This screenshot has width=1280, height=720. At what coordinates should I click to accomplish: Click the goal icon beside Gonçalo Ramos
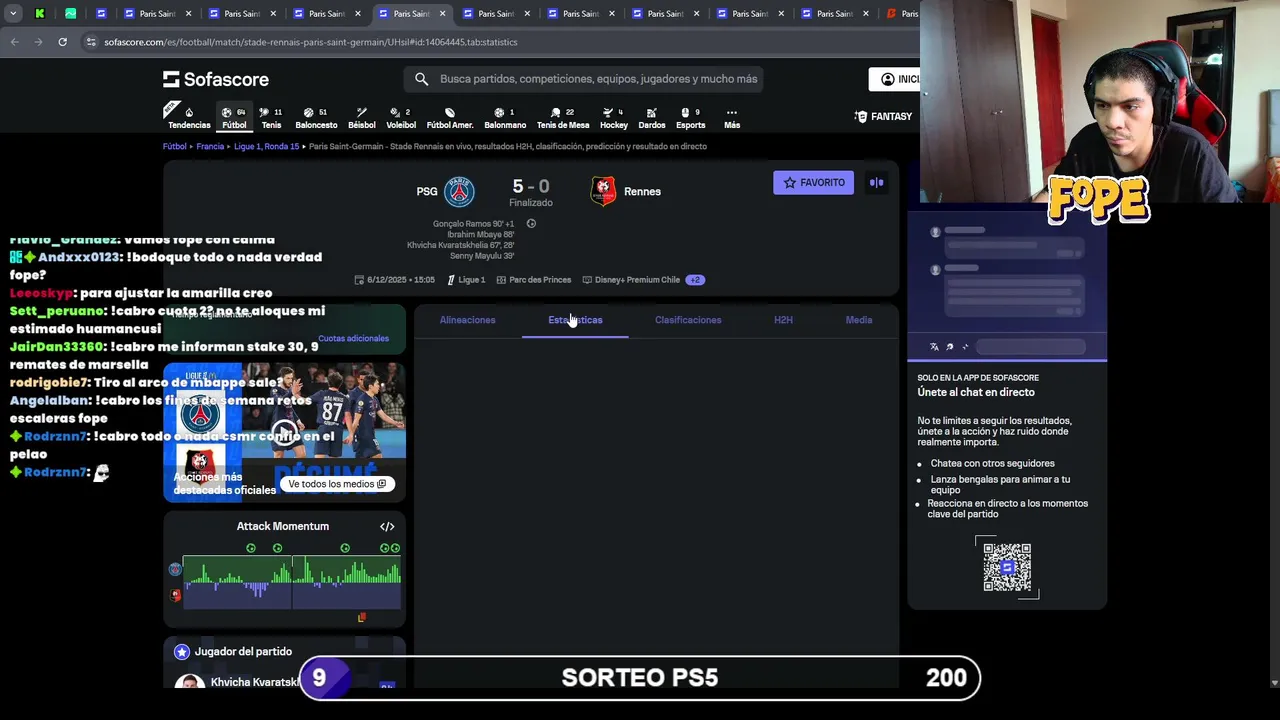[531, 224]
